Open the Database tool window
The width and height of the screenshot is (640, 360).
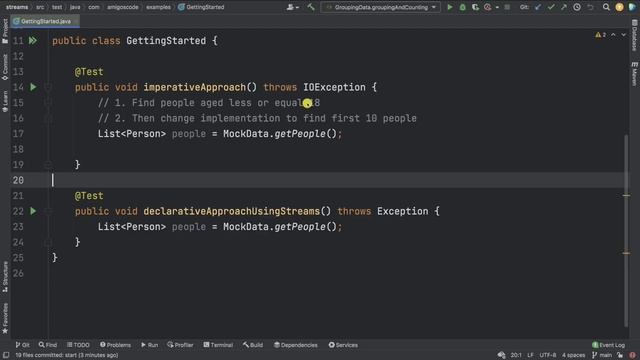click(635, 36)
